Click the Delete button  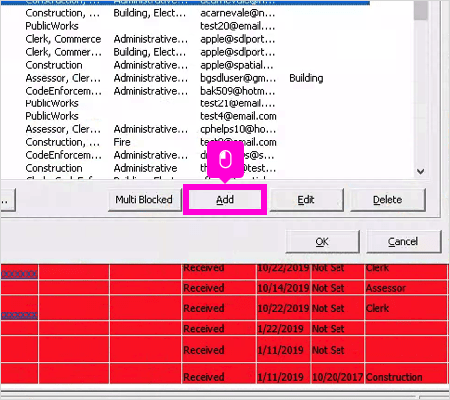tap(388, 200)
